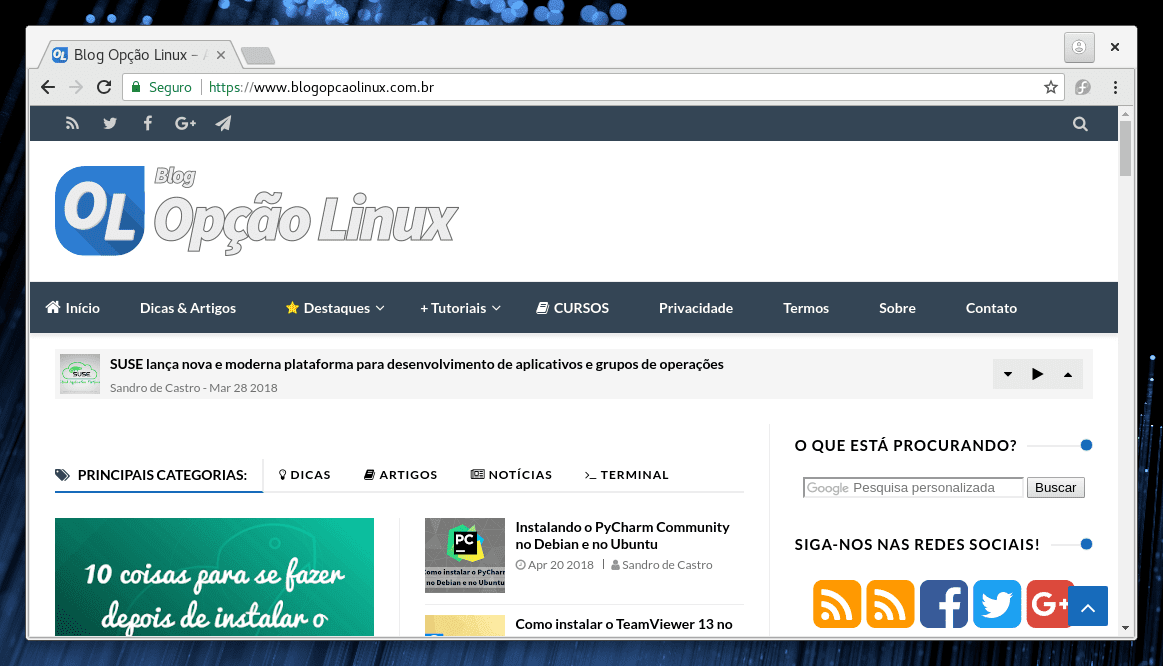Viewport: 1163px width, 666px height.
Task: Open Instalando o PyCharm Community article link
Action: (x=622, y=535)
